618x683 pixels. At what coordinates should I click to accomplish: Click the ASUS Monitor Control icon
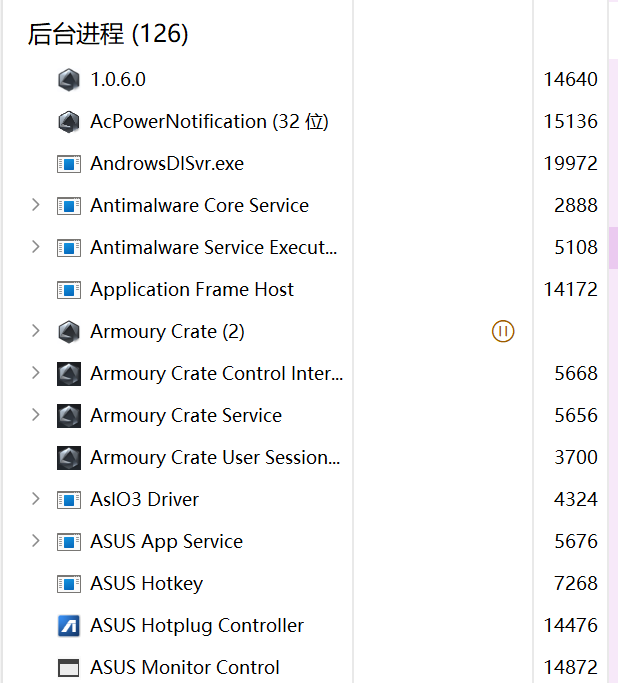pos(69,668)
